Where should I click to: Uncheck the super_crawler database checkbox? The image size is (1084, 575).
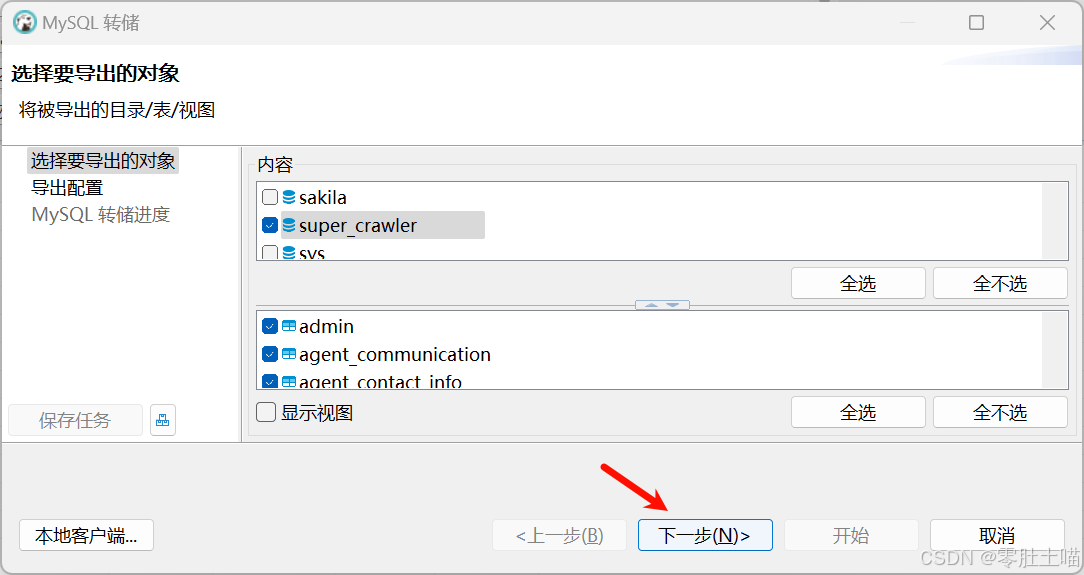point(270,225)
